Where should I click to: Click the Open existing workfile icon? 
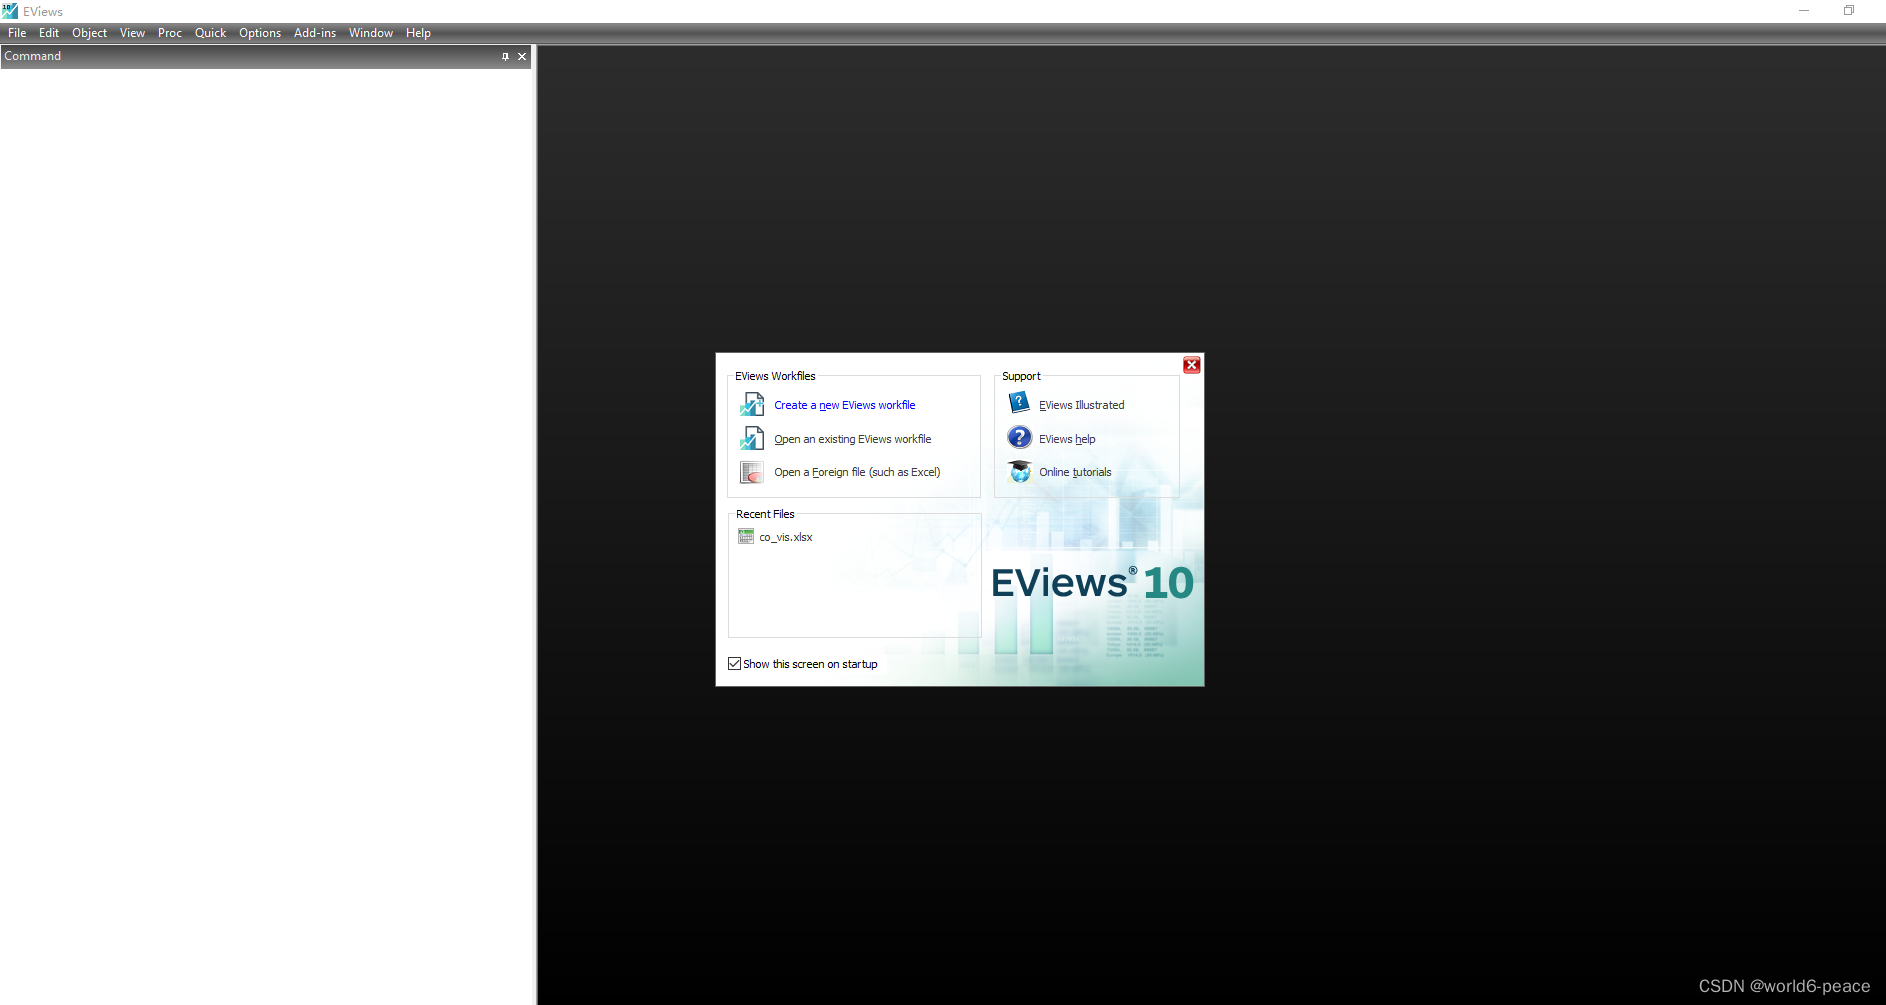tap(751, 438)
